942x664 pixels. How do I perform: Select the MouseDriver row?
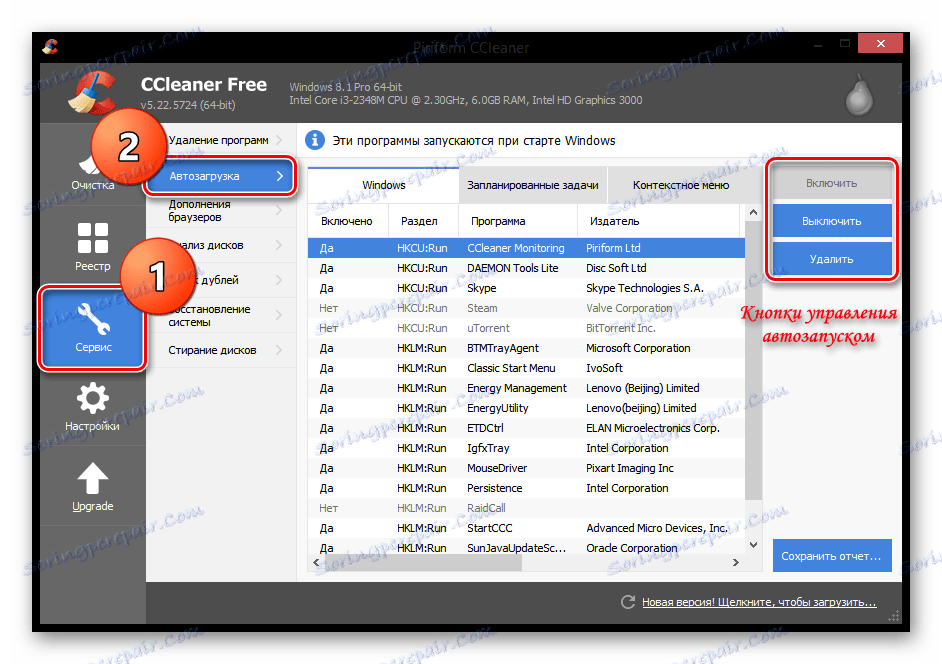tap(526, 468)
